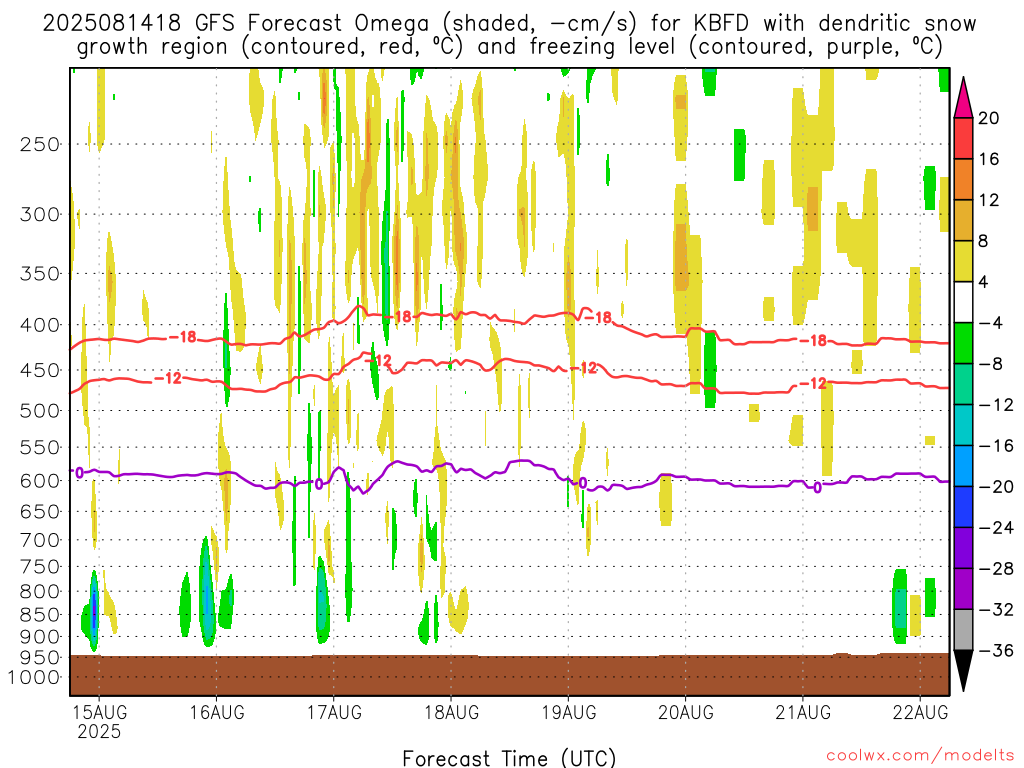Viewport: 1024px width, 768px height.
Task: Select the 550 pressure level label
Action: 40,447
